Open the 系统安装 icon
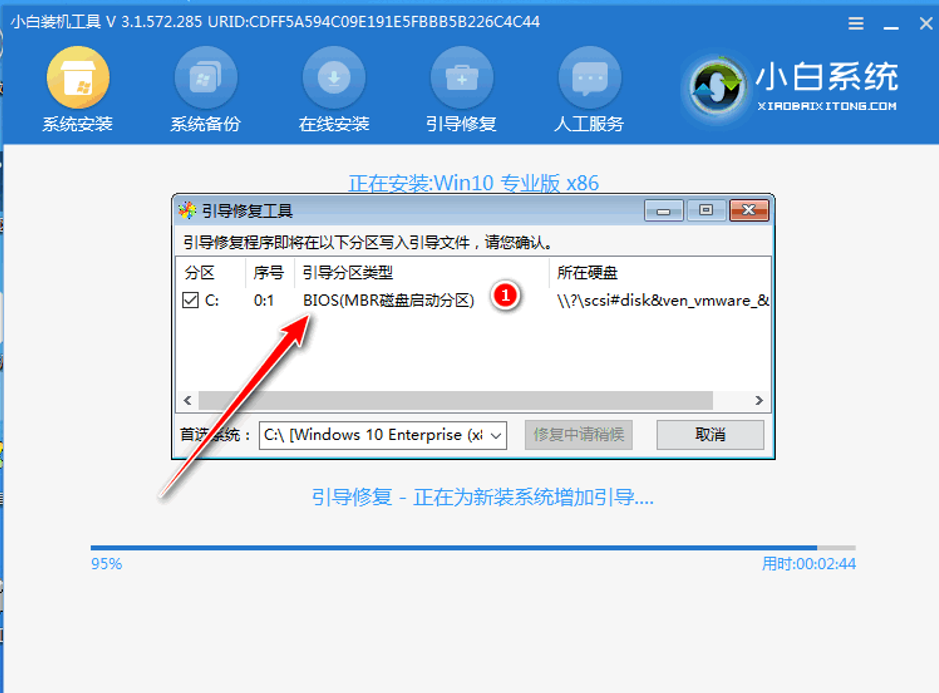 coord(78,78)
